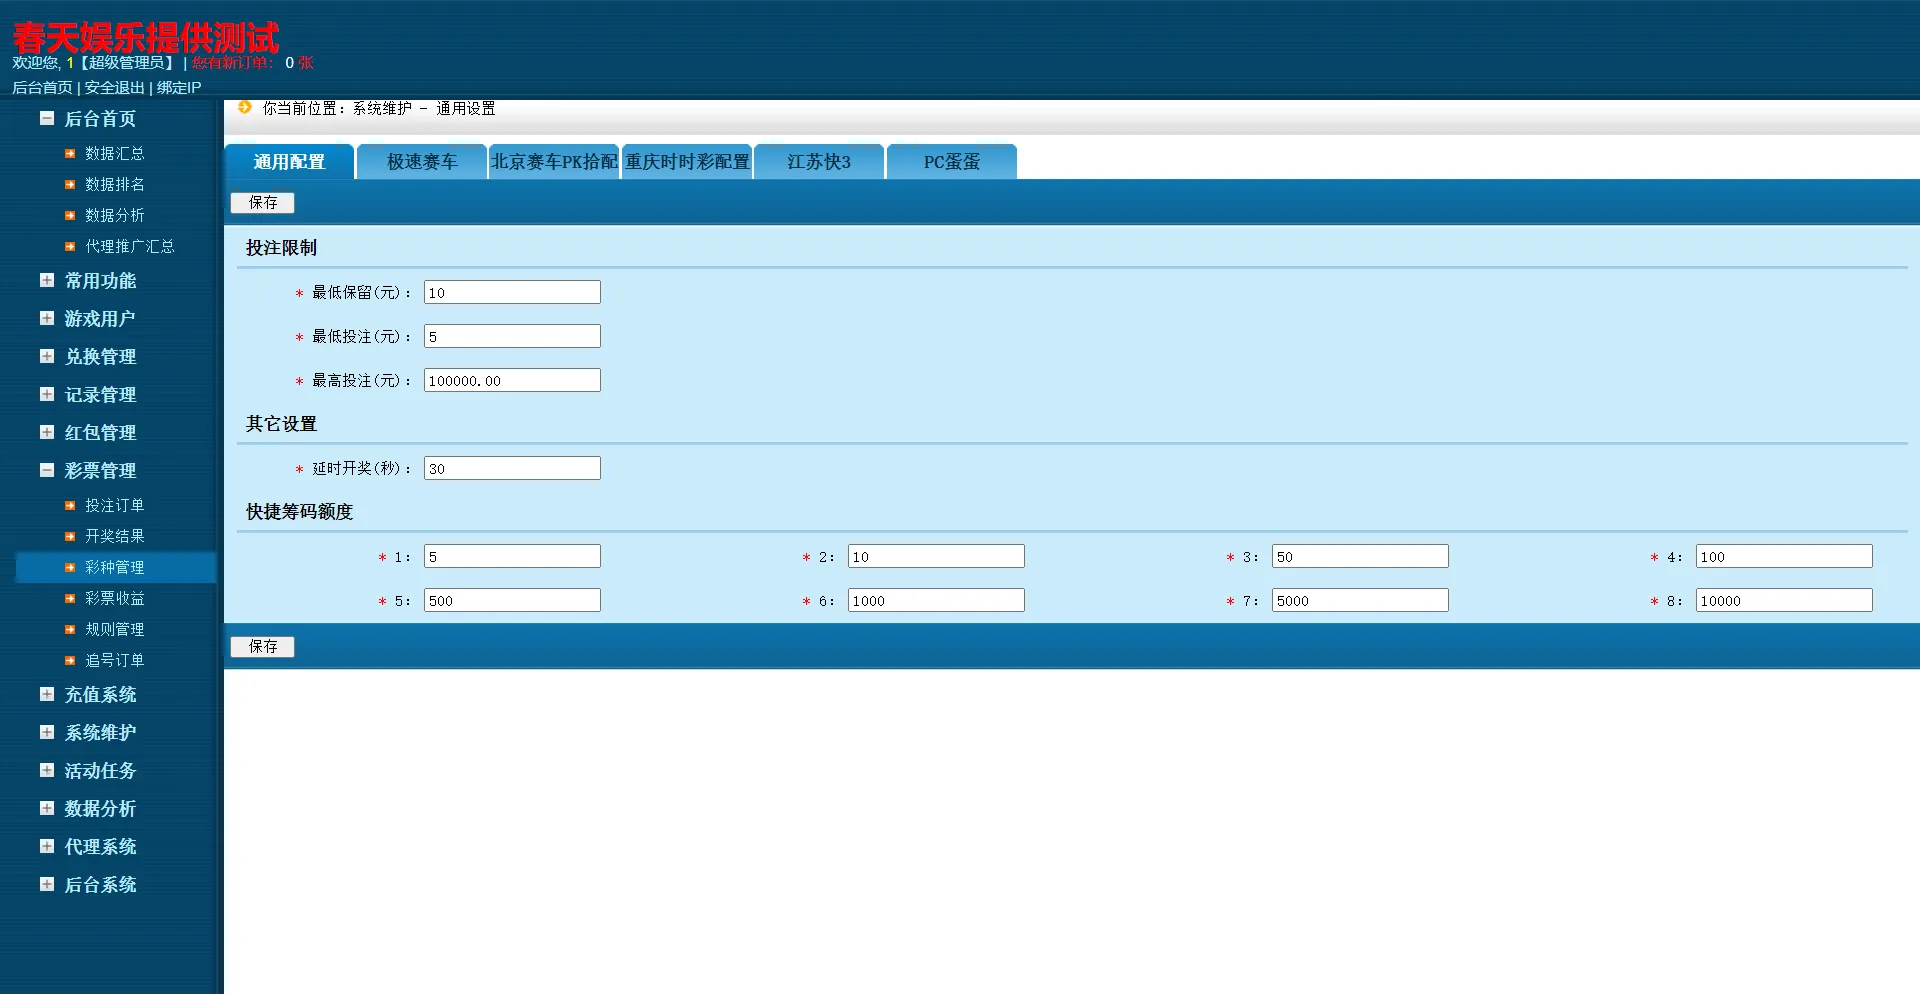The width and height of the screenshot is (1920, 994).
Task: Click the 延时开奖(秒) input field
Action: (512, 468)
